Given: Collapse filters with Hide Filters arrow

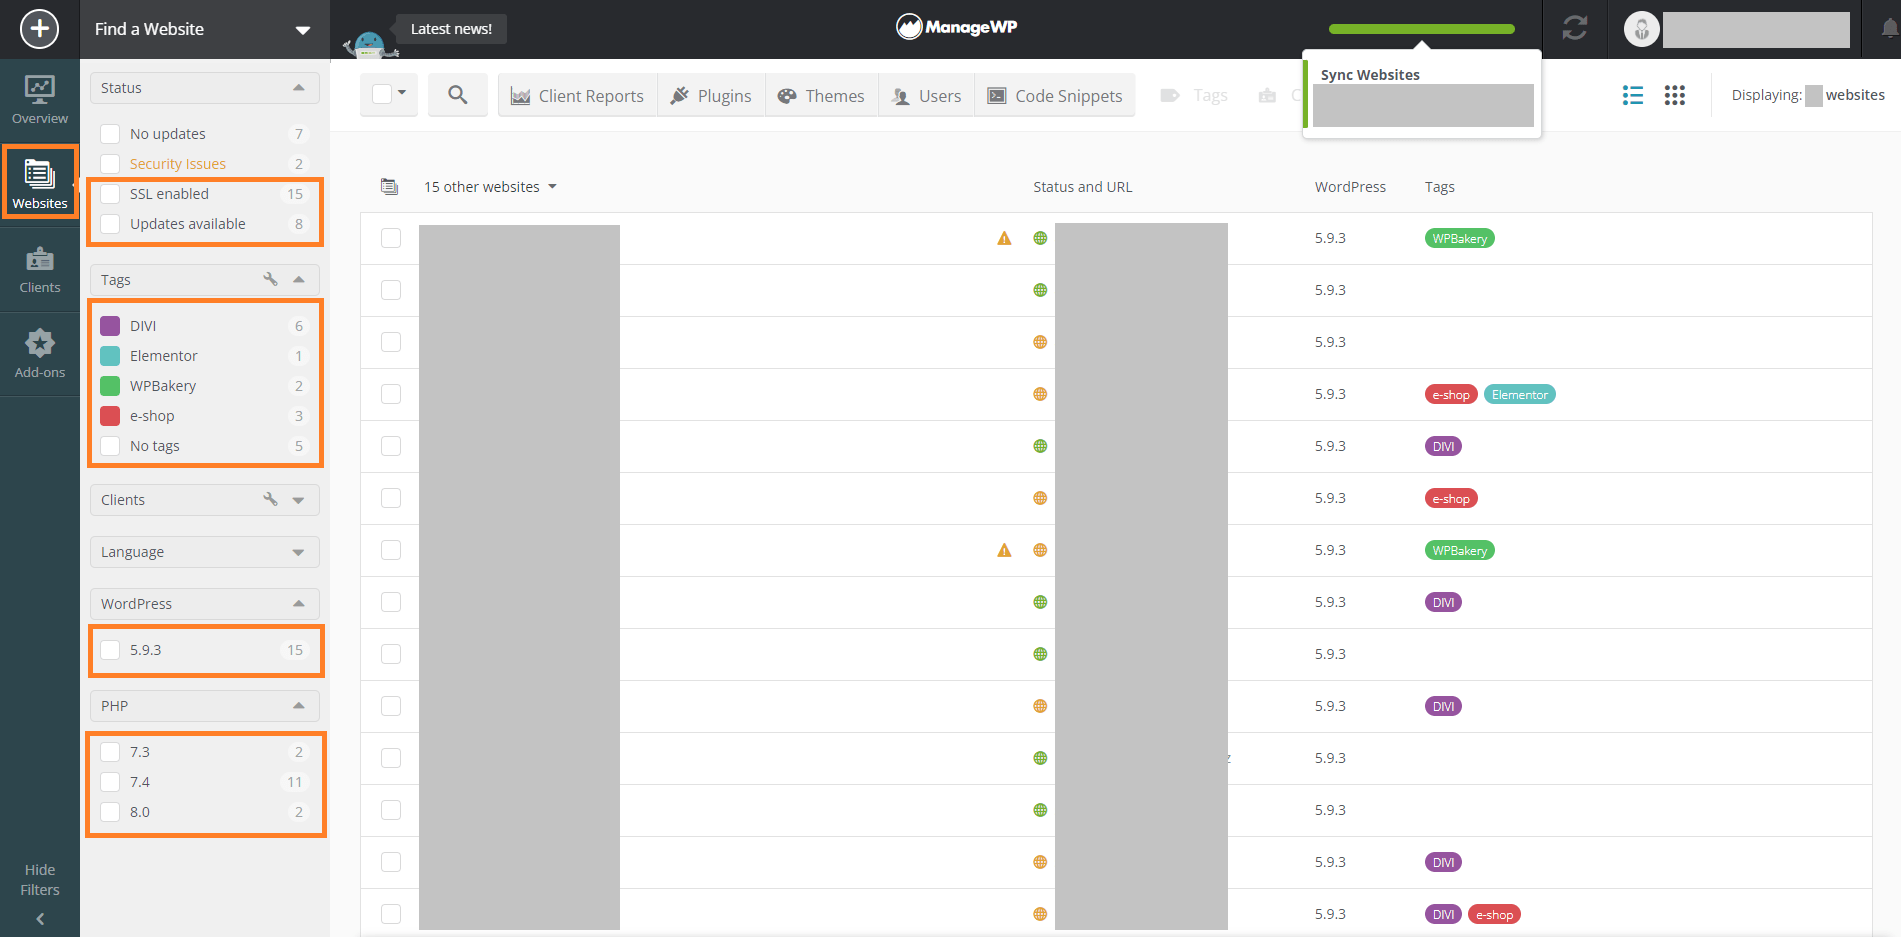Looking at the screenshot, I should pos(40,919).
